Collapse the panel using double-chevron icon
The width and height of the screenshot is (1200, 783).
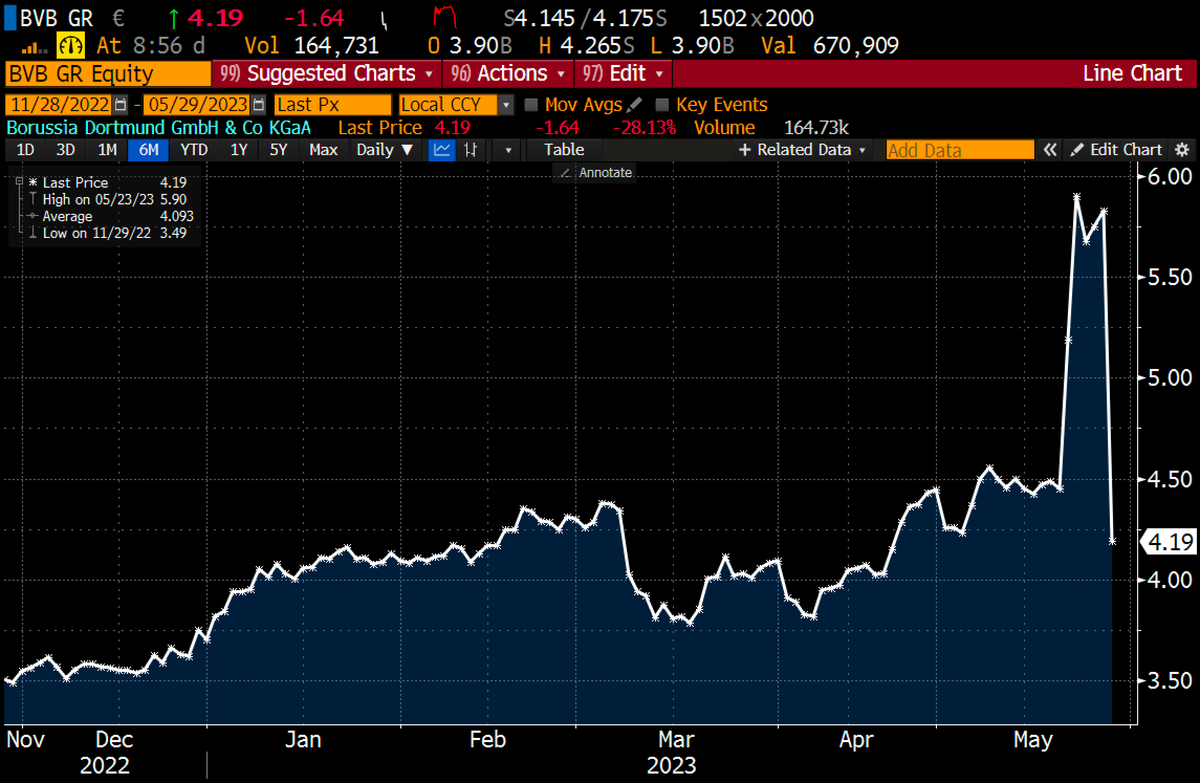1049,149
